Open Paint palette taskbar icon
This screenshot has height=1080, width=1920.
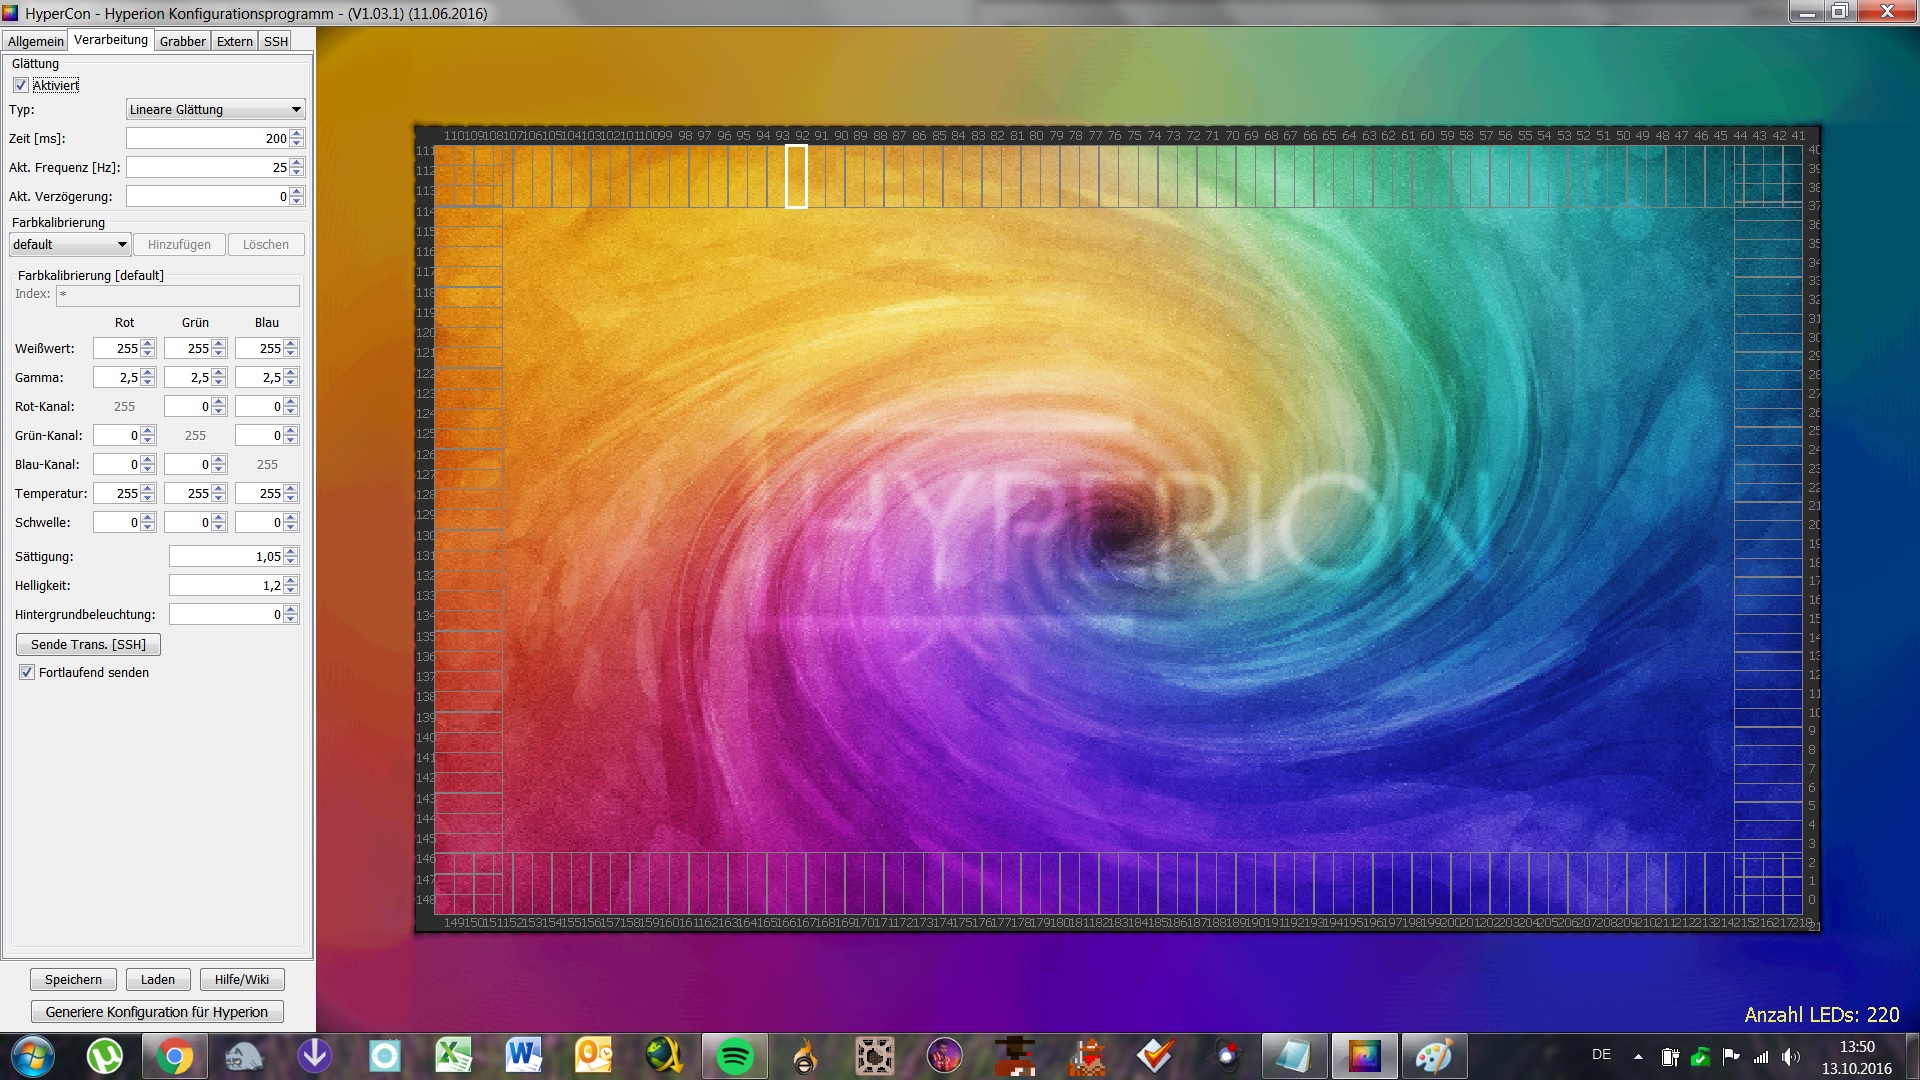1434,1056
